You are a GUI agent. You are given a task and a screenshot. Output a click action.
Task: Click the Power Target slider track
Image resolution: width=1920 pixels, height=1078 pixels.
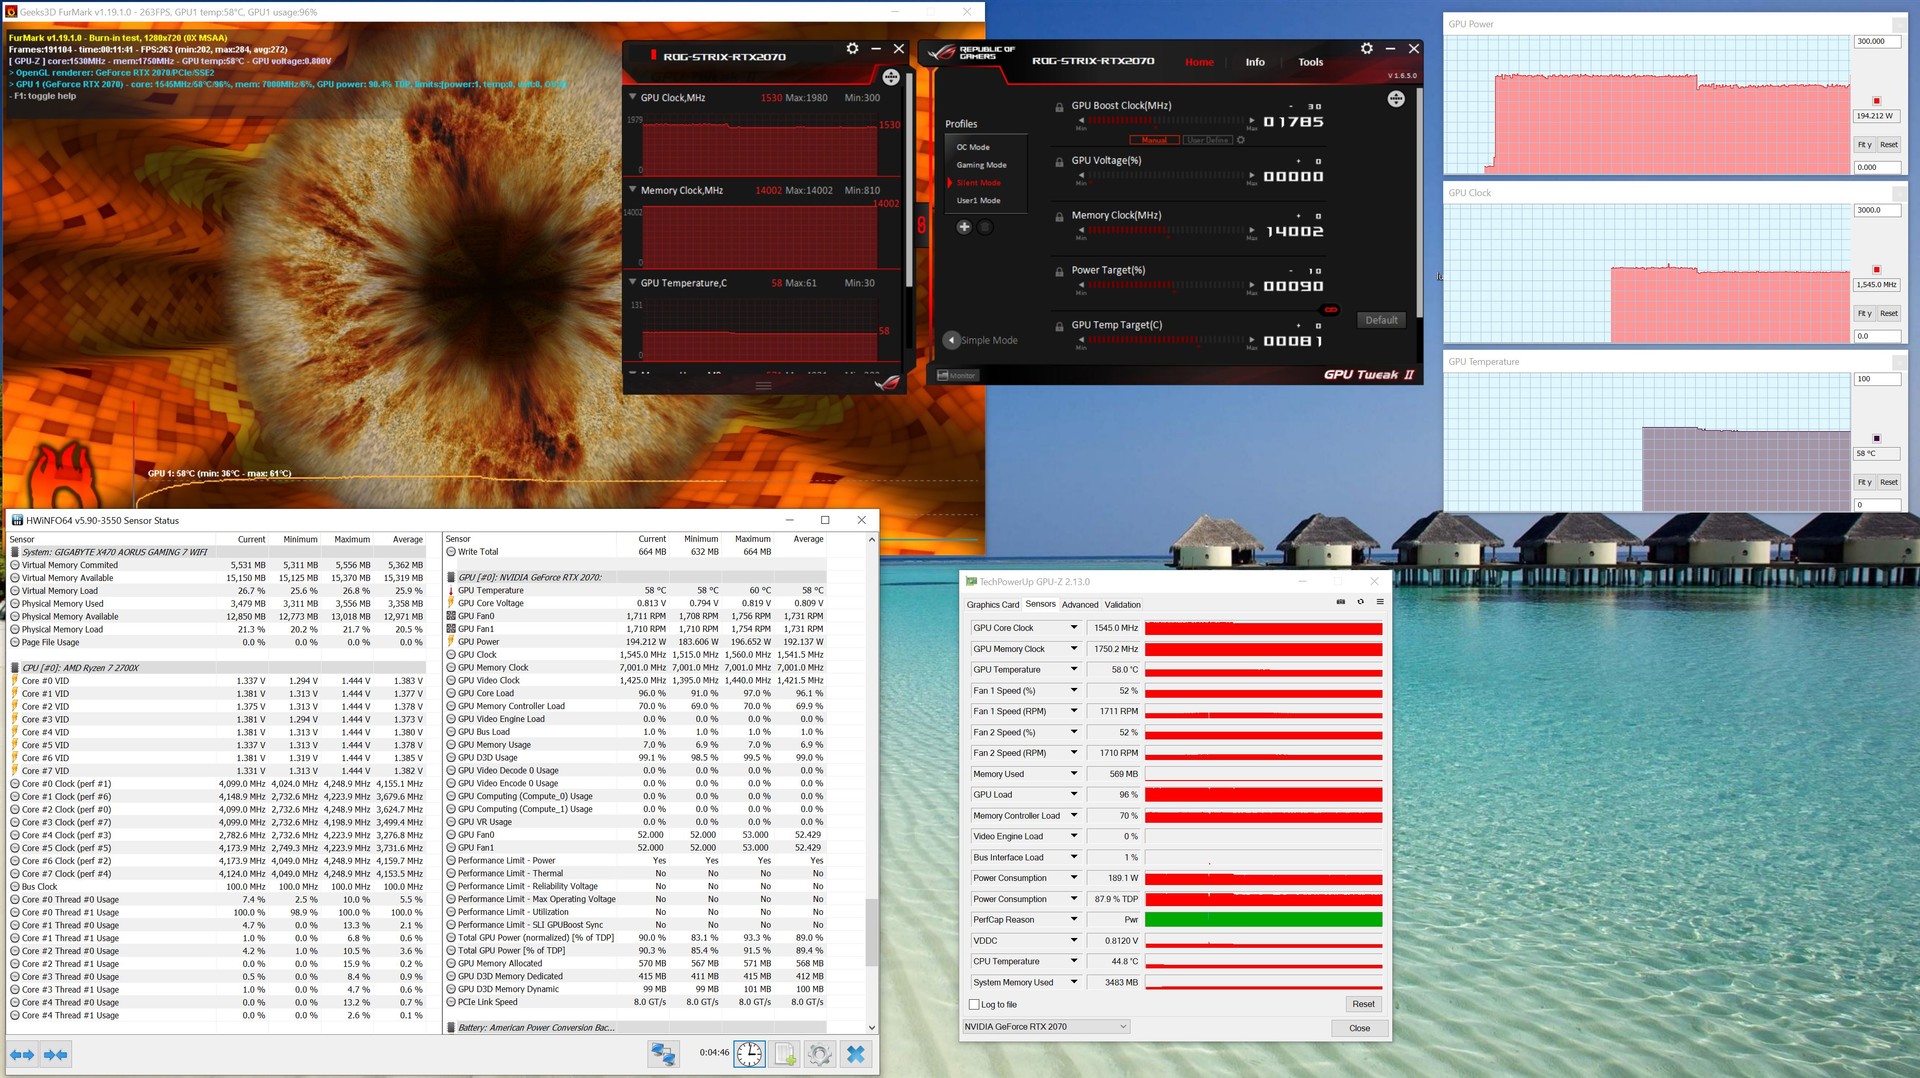(x=1165, y=285)
